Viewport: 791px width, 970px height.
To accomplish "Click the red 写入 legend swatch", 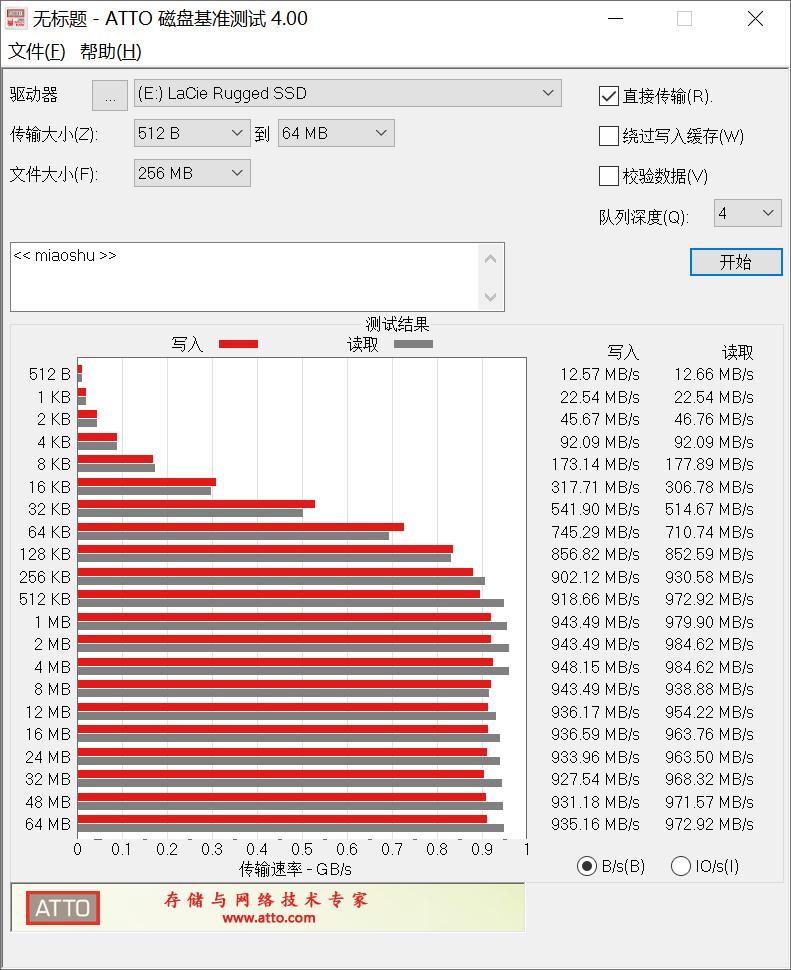I will coord(238,344).
